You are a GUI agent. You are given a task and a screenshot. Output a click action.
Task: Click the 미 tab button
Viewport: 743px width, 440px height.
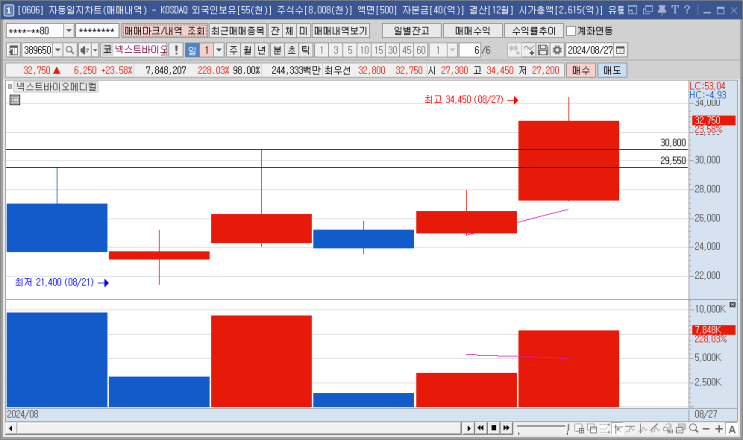coord(303,31)
